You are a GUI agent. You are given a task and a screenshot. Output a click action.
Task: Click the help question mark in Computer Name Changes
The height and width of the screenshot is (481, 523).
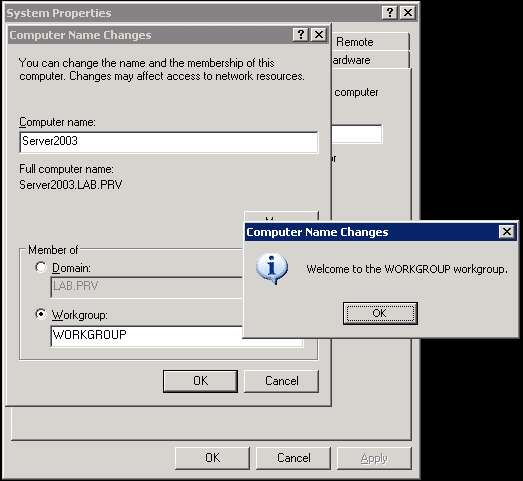(x=301, y=34)
